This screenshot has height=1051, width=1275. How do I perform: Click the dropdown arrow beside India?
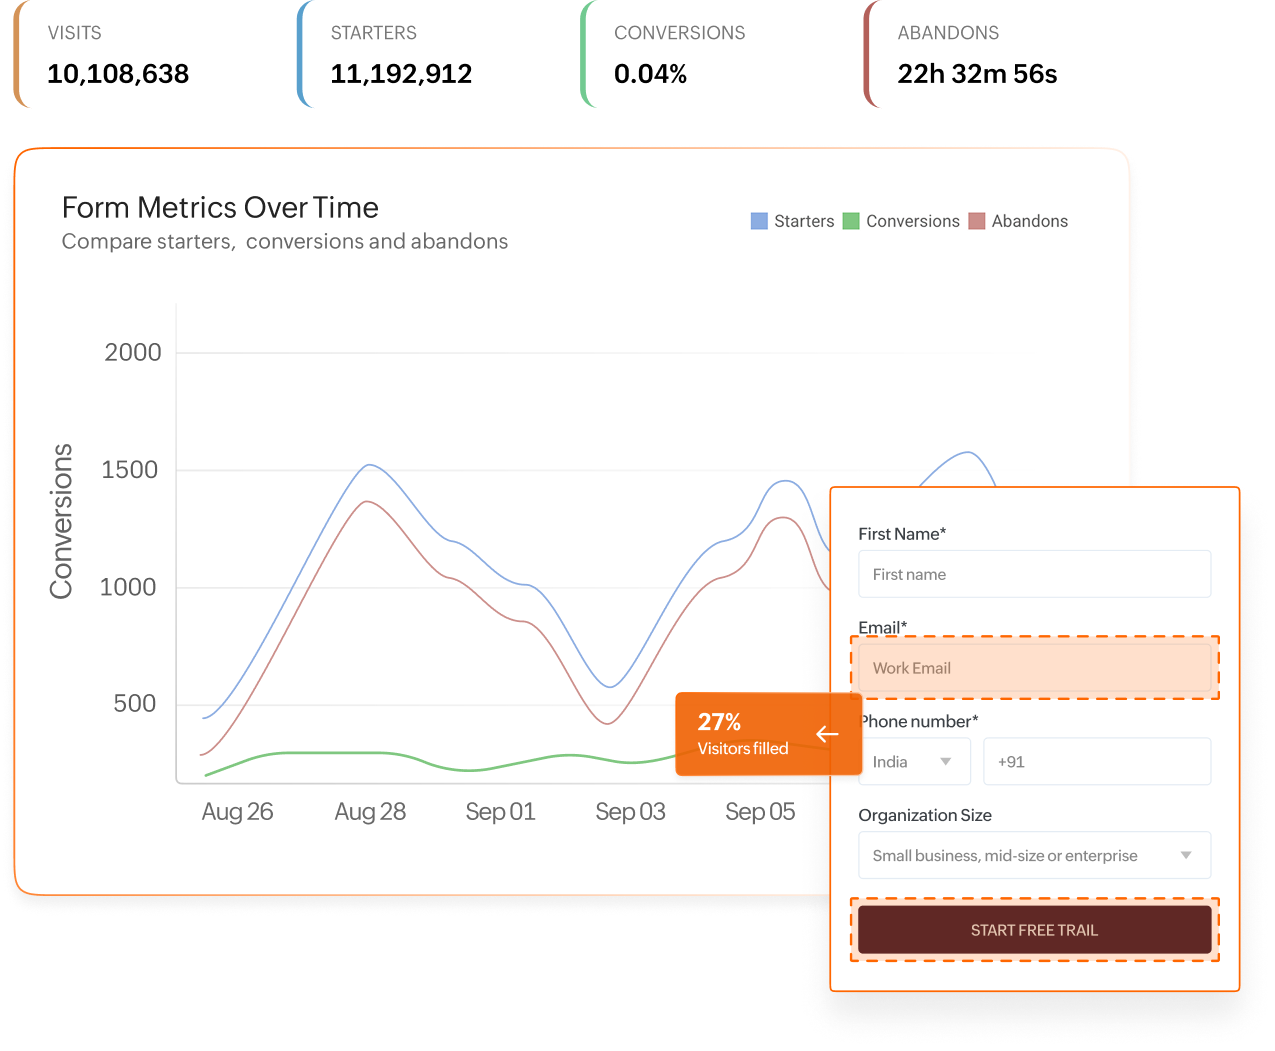pyautogui.click(x=946, y=762)
